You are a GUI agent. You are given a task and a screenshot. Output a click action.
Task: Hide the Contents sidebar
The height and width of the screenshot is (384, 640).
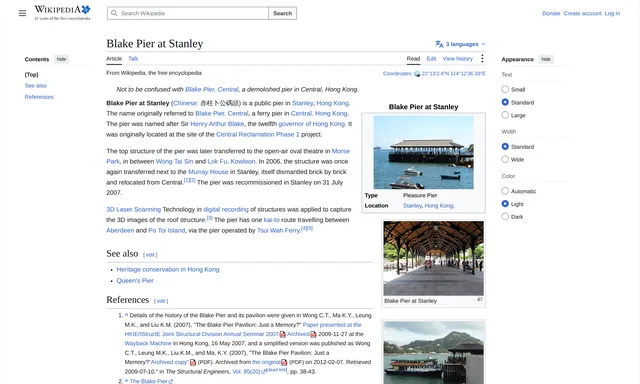(61, 59)
